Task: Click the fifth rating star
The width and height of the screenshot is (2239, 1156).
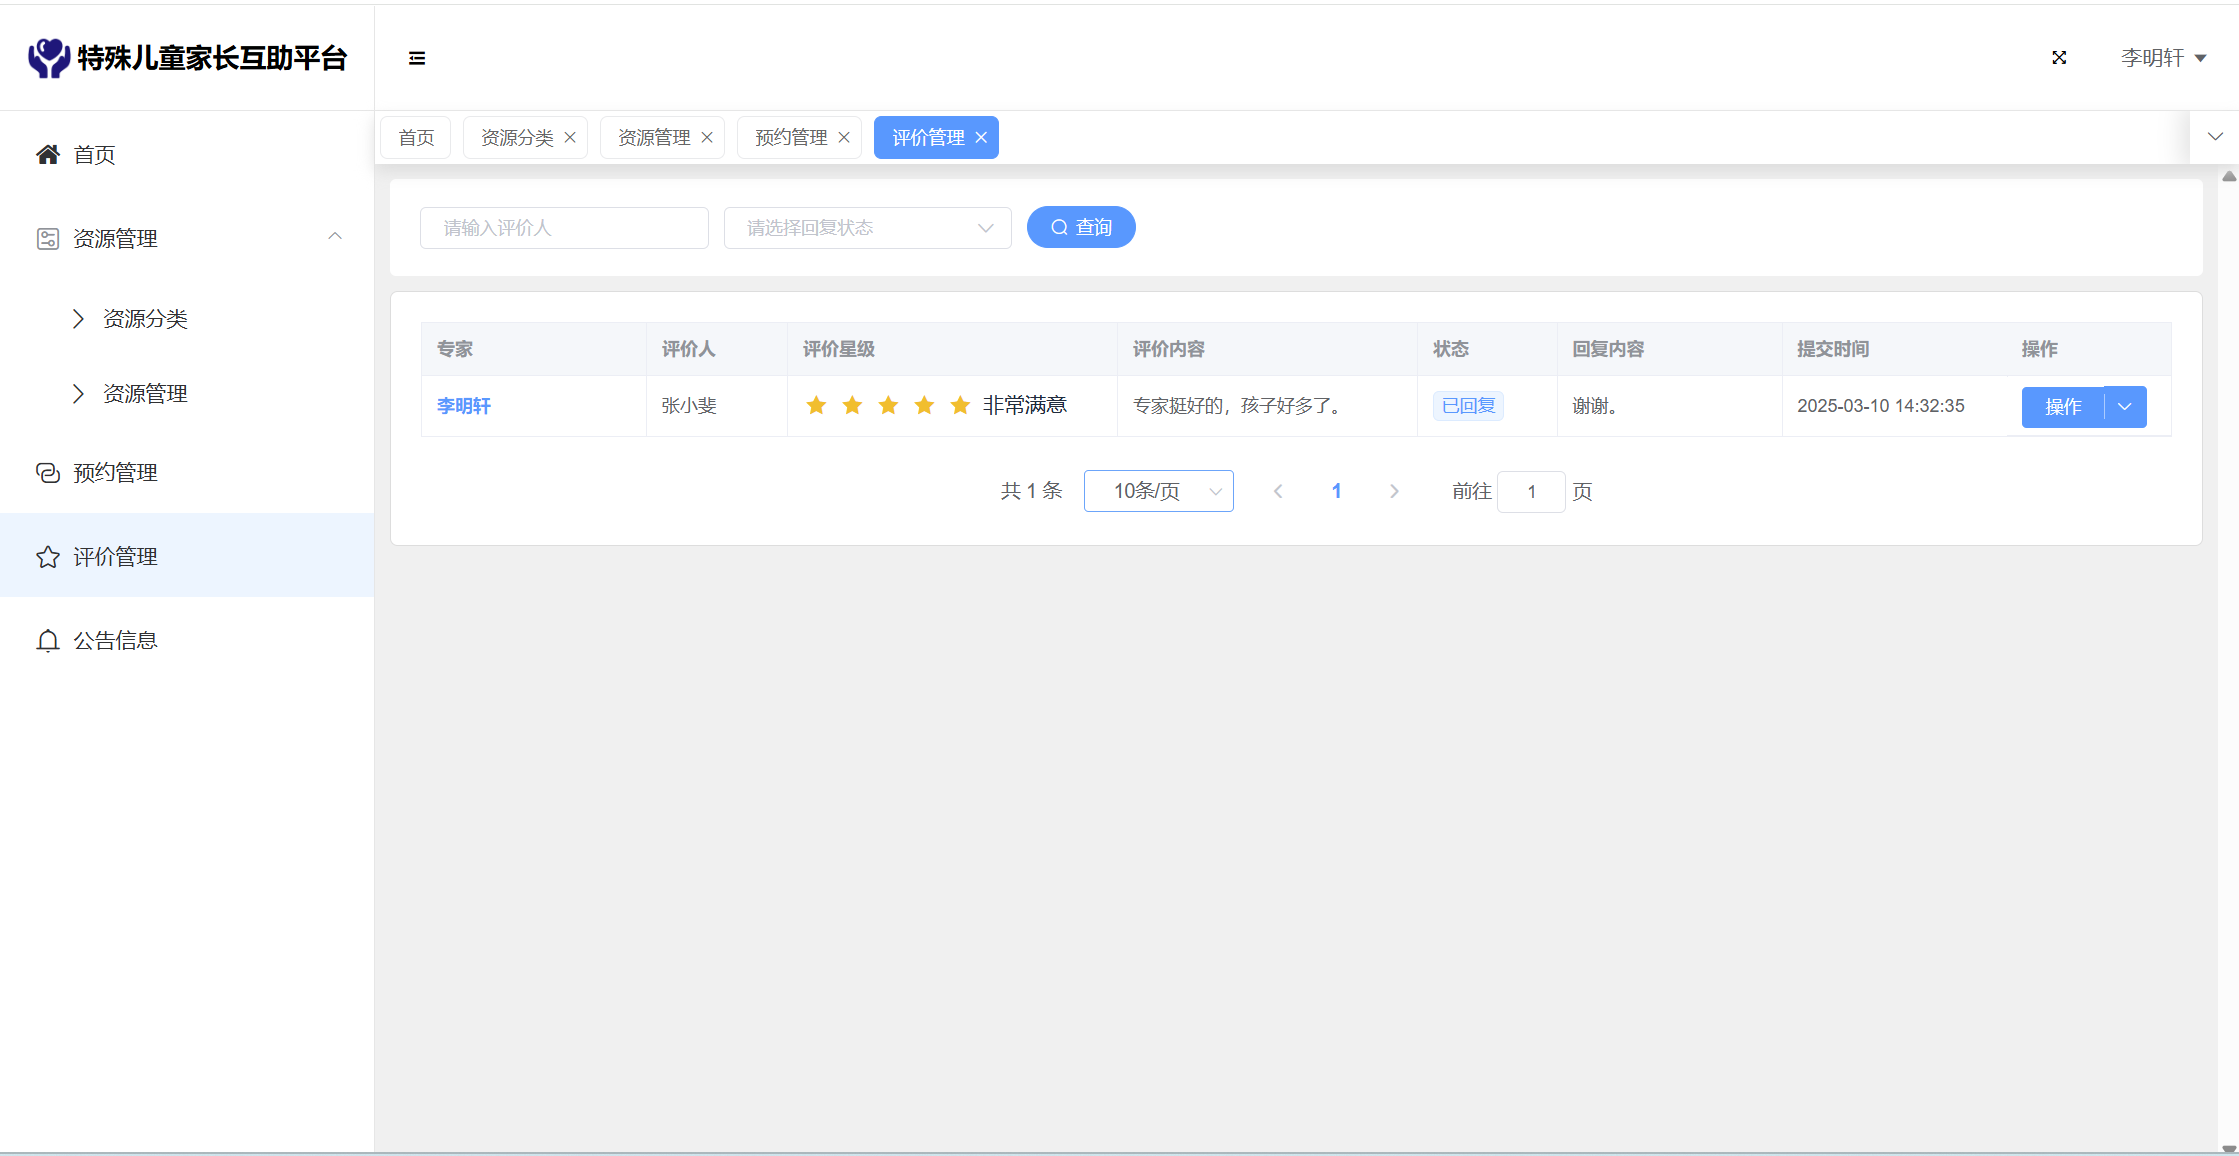Action: tap(960, 405)
